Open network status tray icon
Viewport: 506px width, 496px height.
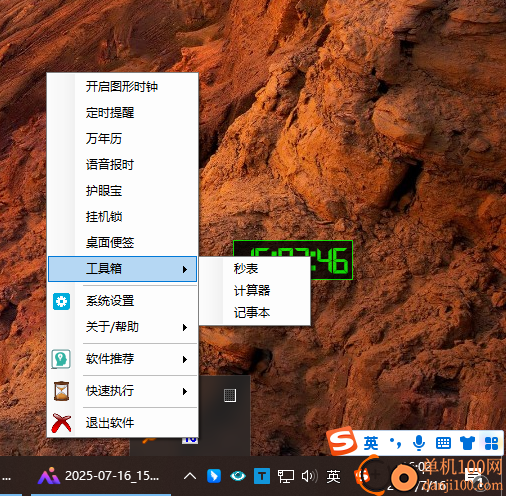click(x=286, y=476)
